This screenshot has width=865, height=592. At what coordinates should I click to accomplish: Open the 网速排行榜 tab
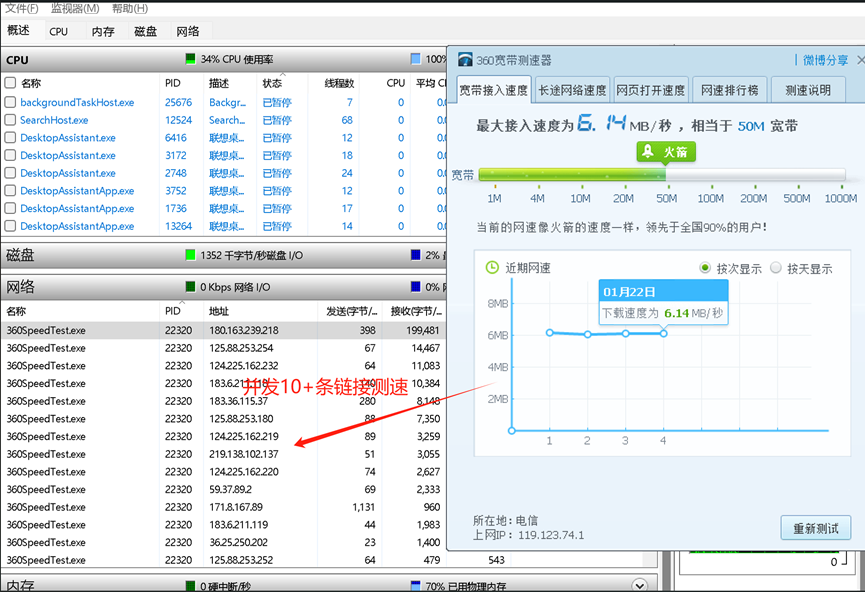point(729,90)
